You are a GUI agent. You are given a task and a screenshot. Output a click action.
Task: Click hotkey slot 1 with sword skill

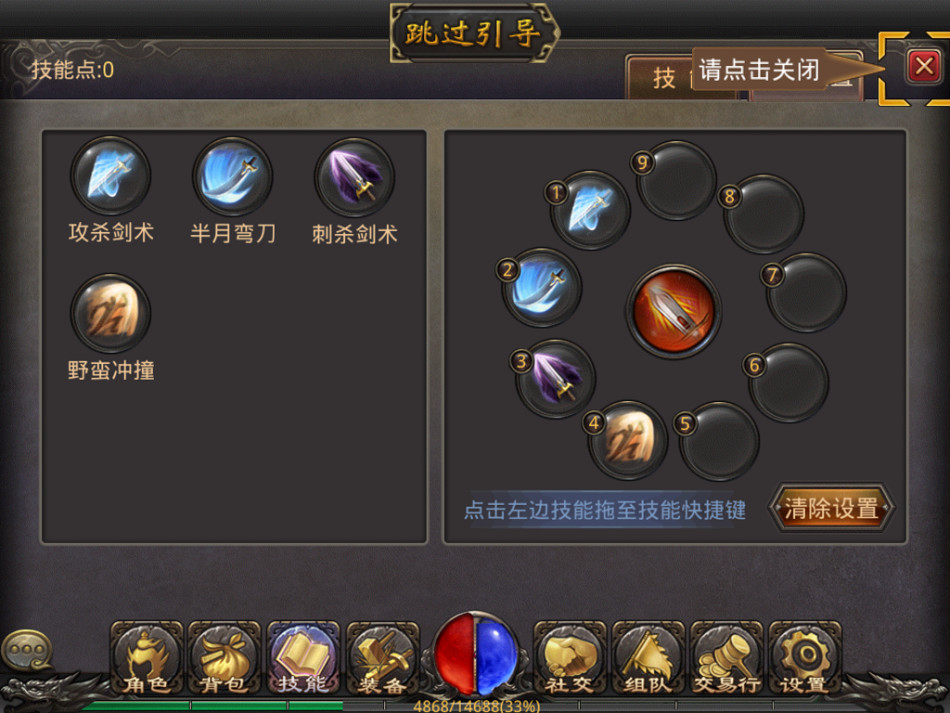point(590,210)
